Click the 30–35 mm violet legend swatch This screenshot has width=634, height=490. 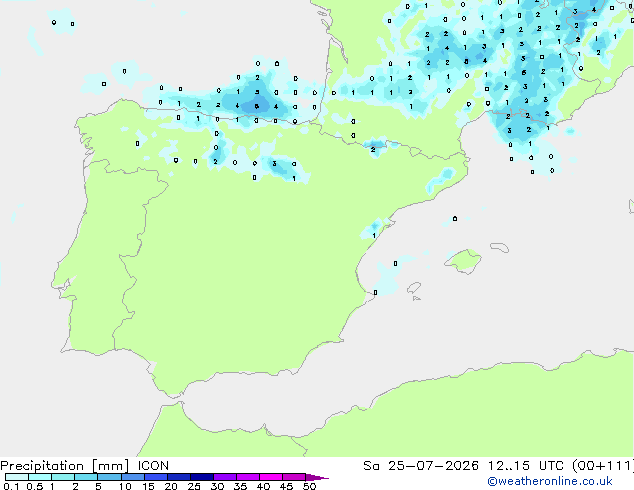point(224,477)
